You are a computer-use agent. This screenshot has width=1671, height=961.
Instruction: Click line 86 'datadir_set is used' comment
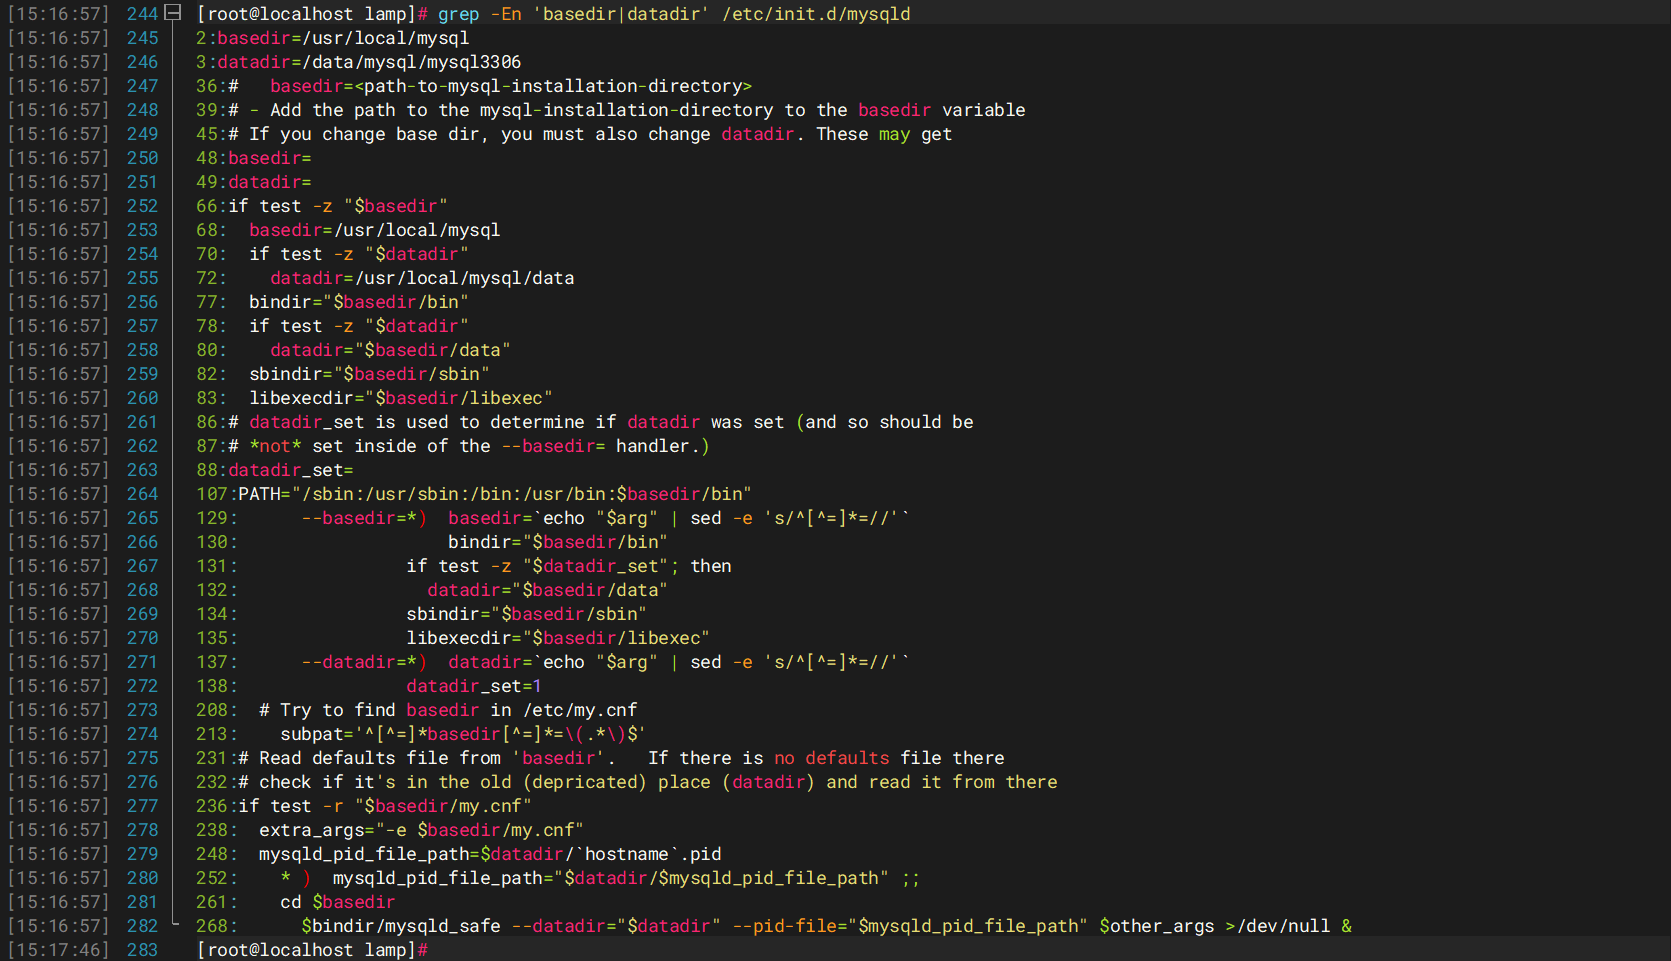(585, 422)
